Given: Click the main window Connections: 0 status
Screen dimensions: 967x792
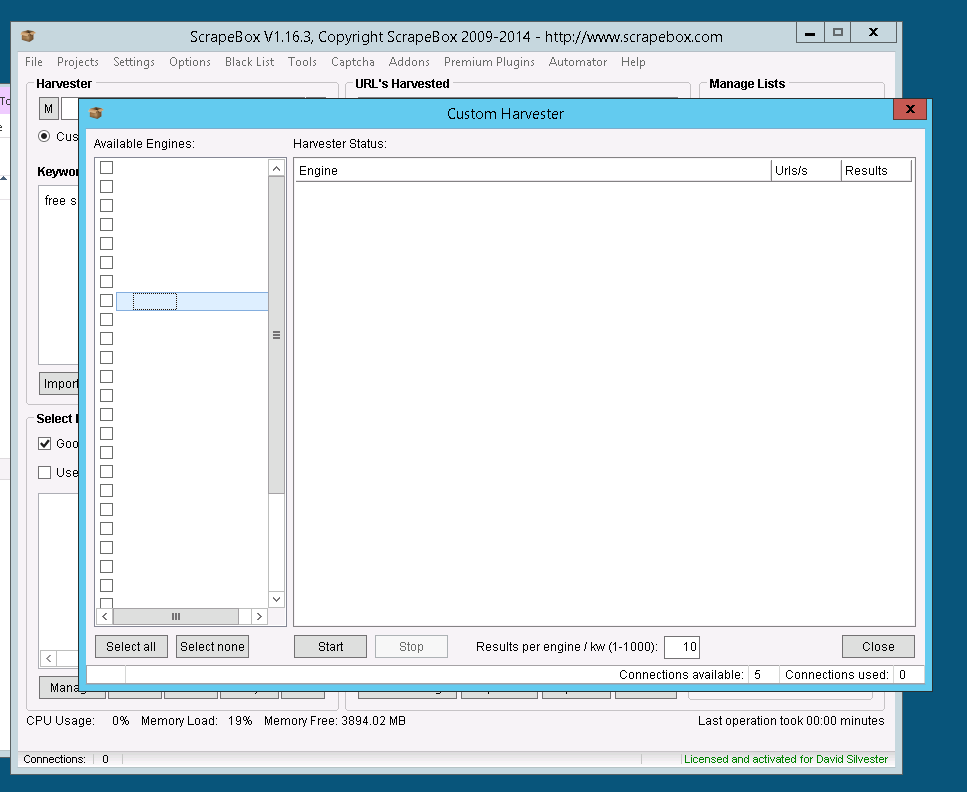Looking at the screenshot, I should point(66,759).
